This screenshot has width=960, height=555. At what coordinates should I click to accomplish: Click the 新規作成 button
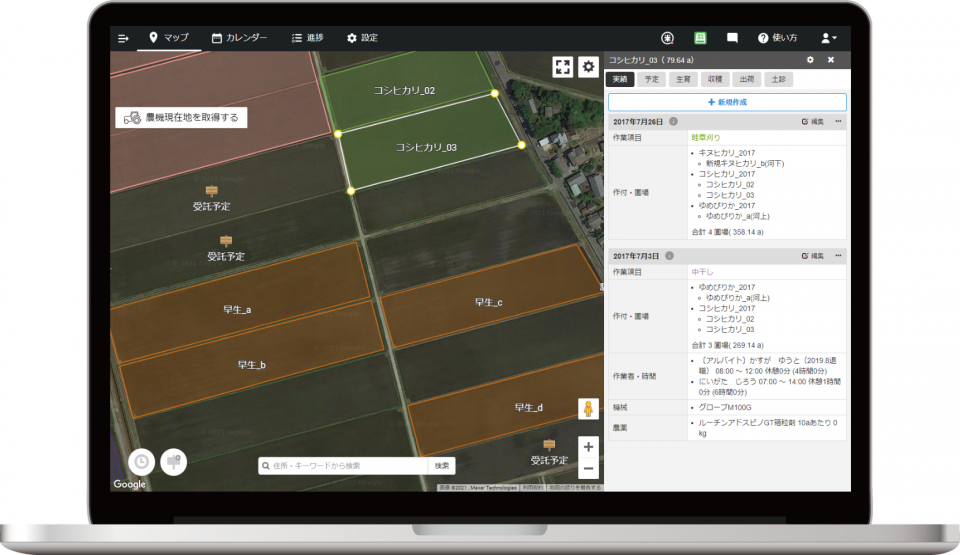(x=727, y=102)
